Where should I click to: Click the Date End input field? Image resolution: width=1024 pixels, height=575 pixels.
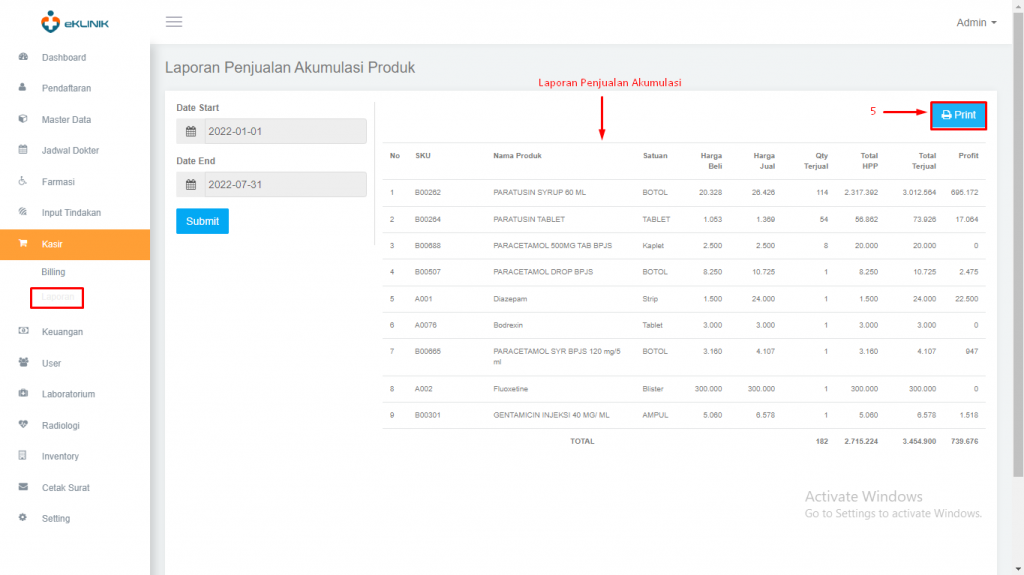click(284, 185)
